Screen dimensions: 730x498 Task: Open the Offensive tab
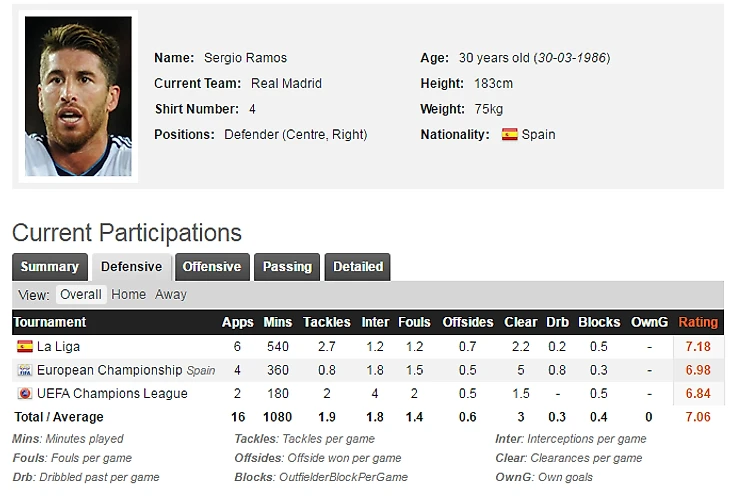click(x=212, y=267)
